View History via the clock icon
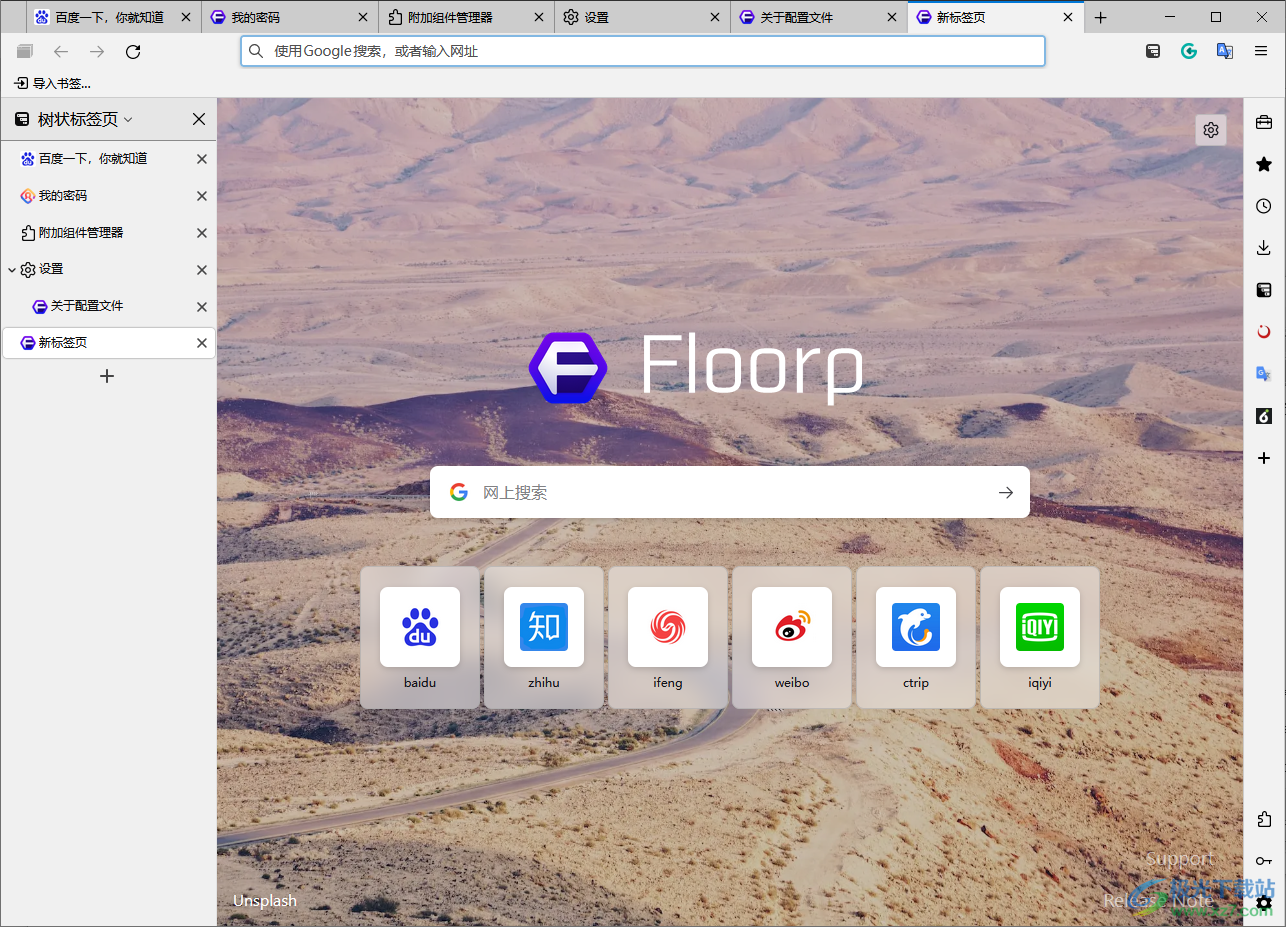This screenshot has height=927, width=1286. 1263,205
